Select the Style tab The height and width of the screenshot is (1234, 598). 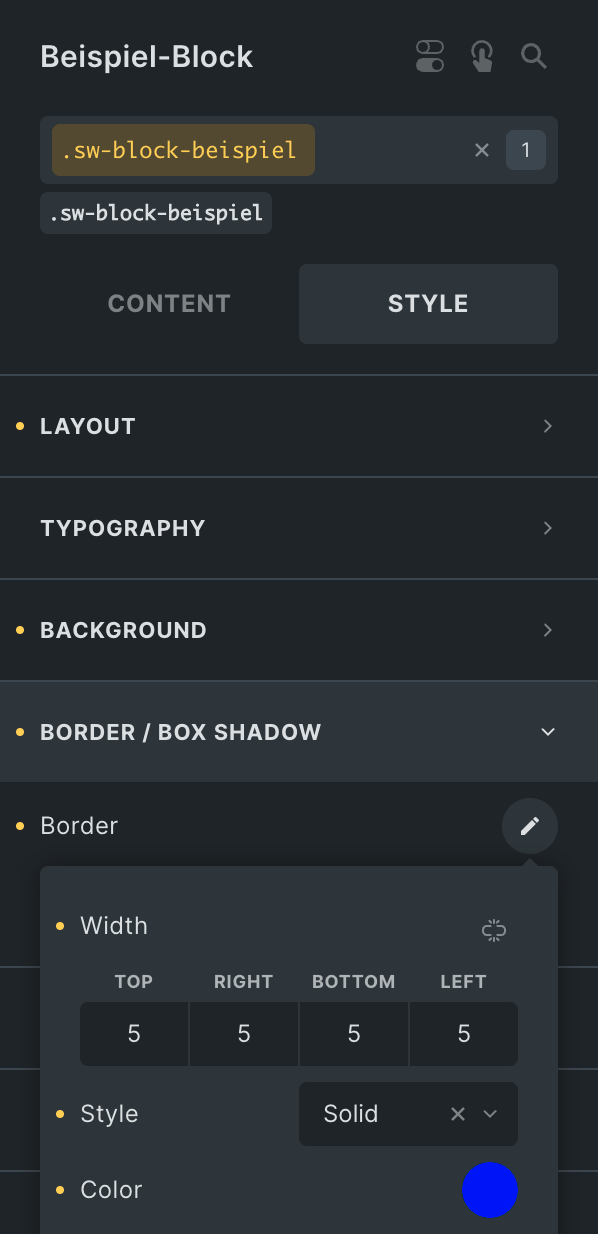pyautogui.click(x=428, y=303)
